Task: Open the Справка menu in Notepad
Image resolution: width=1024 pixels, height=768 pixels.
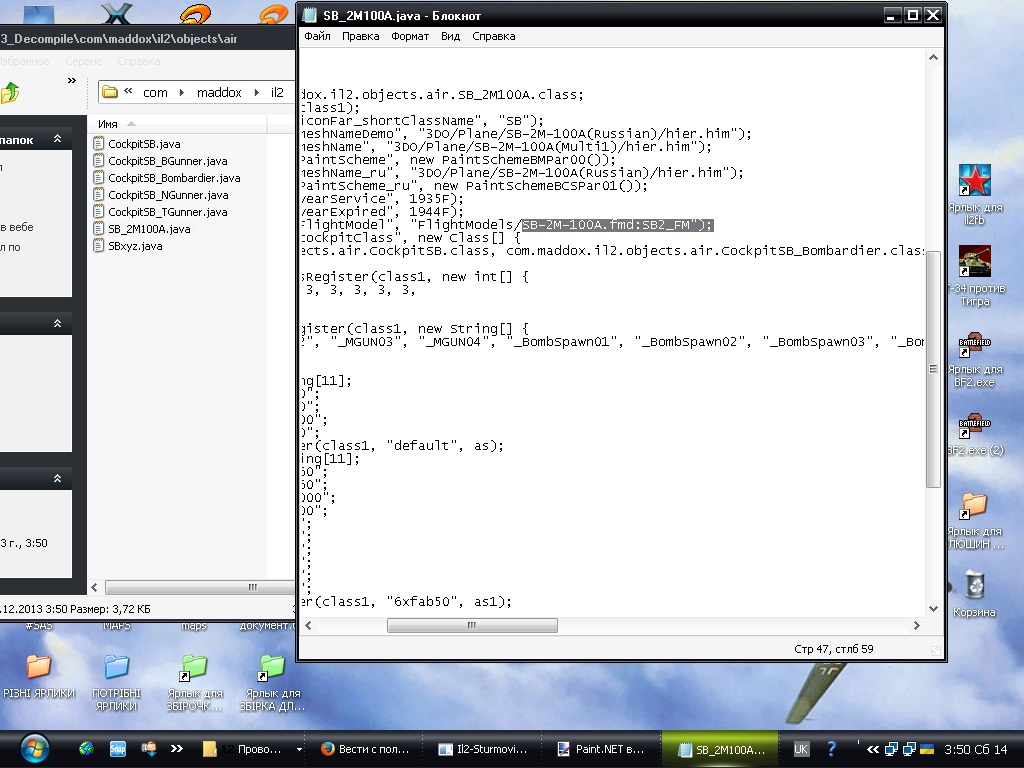Action: tap(494, 37)
